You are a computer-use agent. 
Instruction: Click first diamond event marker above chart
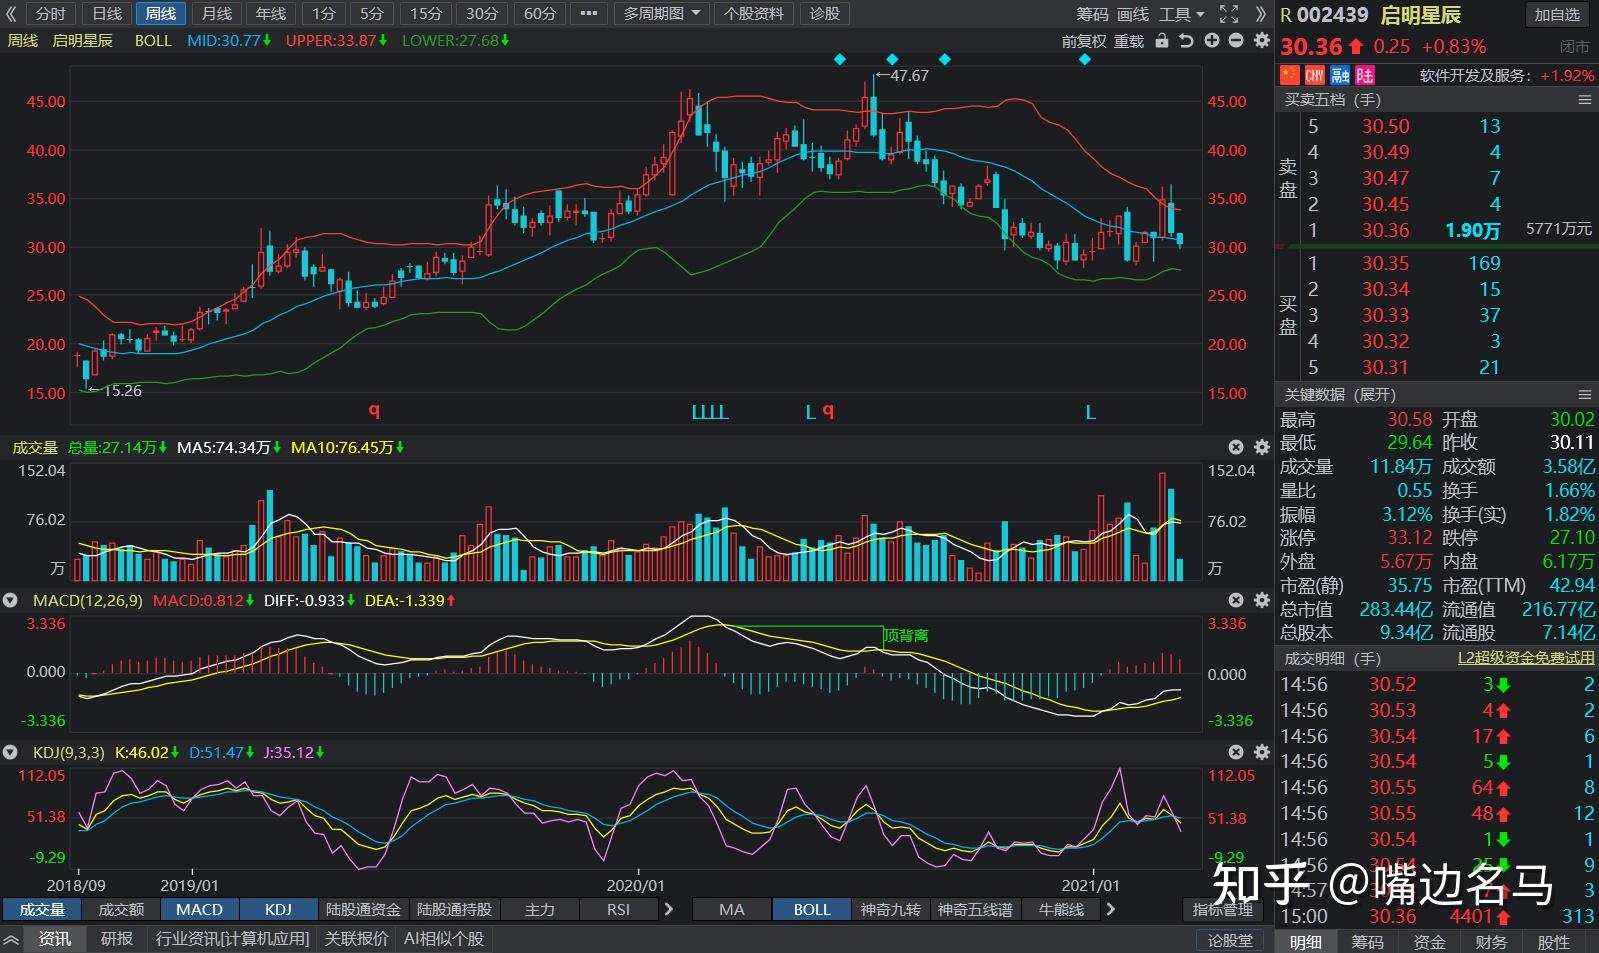click(x=840, y=60)
